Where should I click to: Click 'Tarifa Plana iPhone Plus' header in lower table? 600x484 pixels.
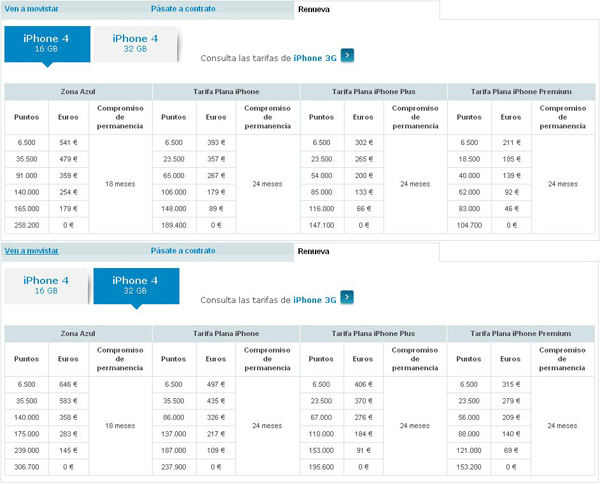(373, 334)
